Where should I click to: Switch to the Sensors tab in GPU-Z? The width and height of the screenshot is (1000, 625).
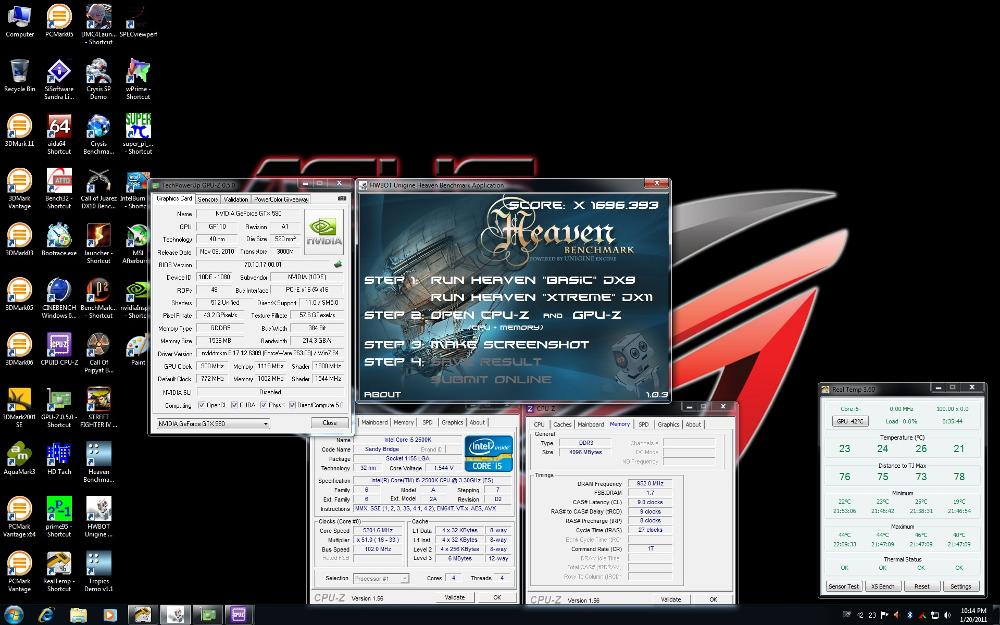coord(208,199)
